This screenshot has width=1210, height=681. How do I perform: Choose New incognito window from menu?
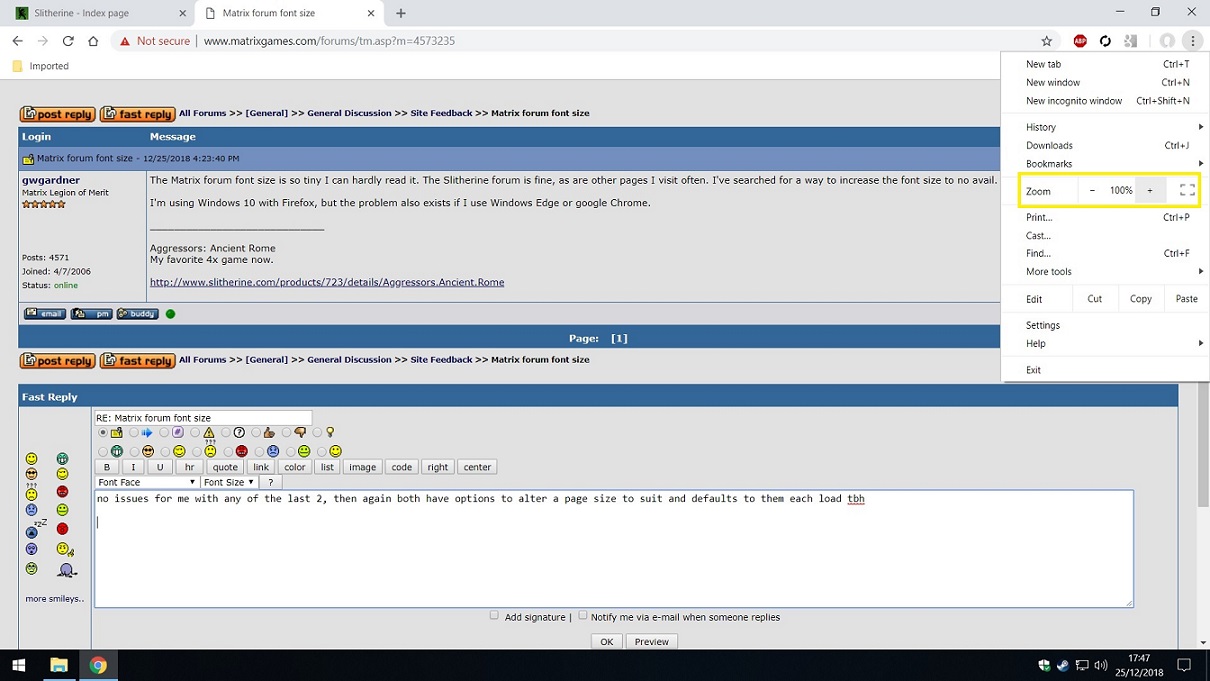click(x=1105, y=101)
